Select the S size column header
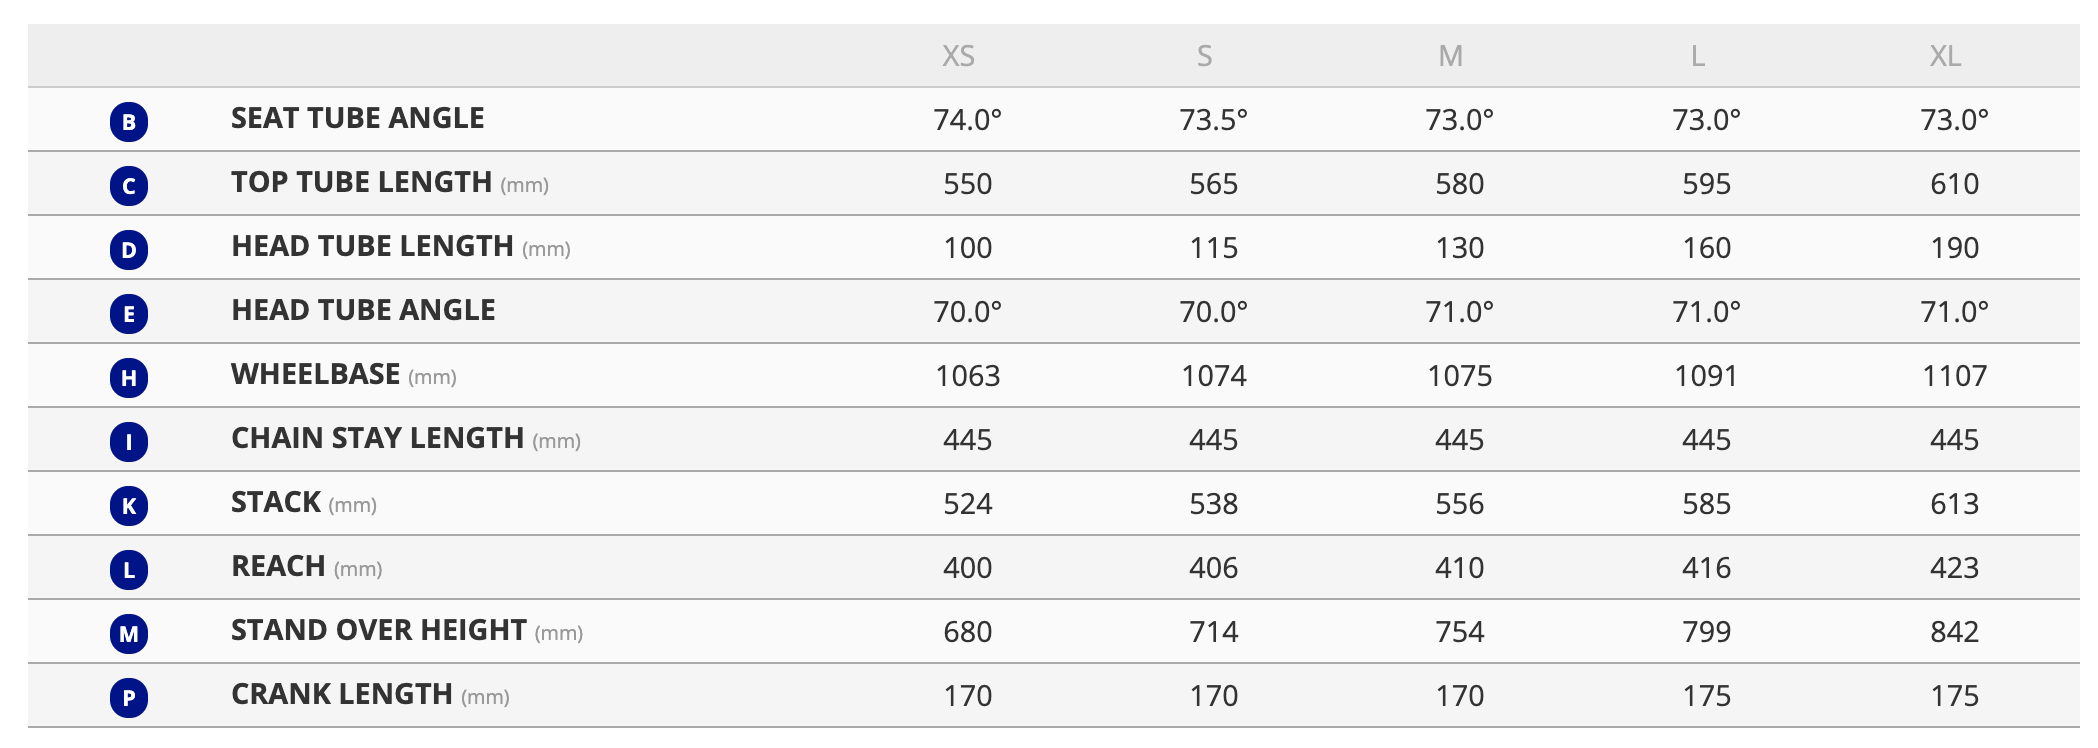This screenshot has height=748, width=2098. tap(1204, 56)
